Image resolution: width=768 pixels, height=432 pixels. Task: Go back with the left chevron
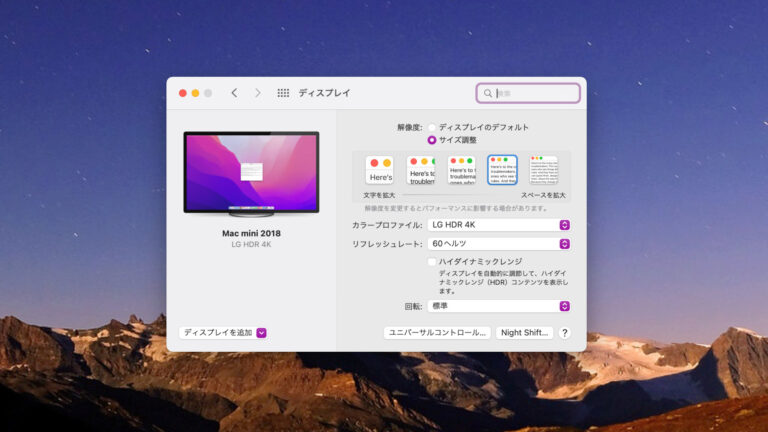click(235, 93)
